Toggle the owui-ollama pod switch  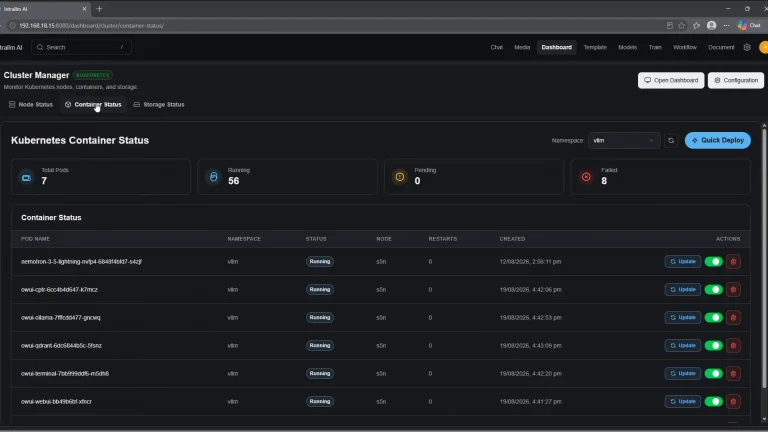pyautogui.click(x=714, y=317)
